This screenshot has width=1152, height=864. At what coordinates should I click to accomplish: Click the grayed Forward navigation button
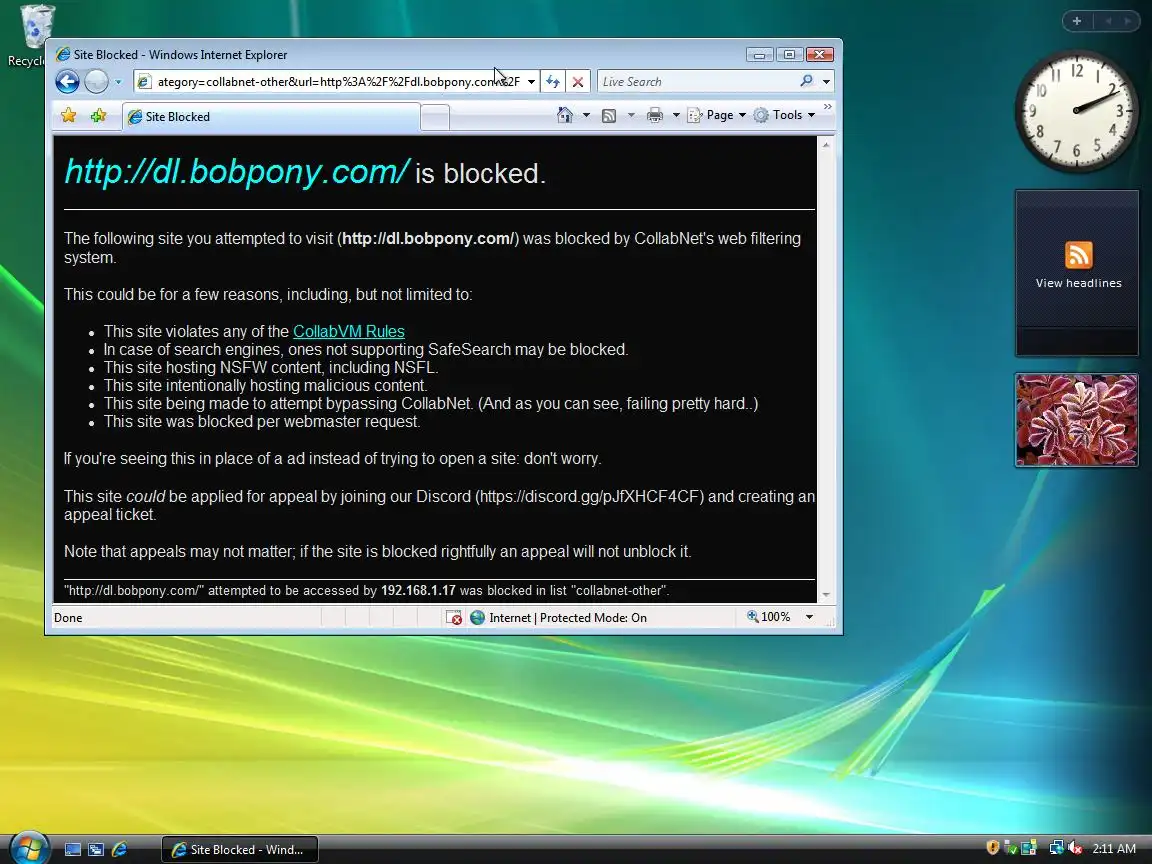pyautogui.click(x=96, y=82)
